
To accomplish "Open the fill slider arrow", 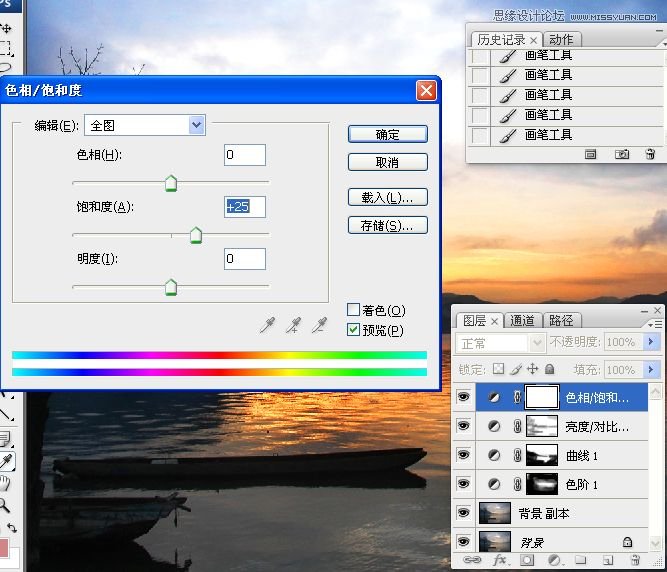I will click(651, 370).
